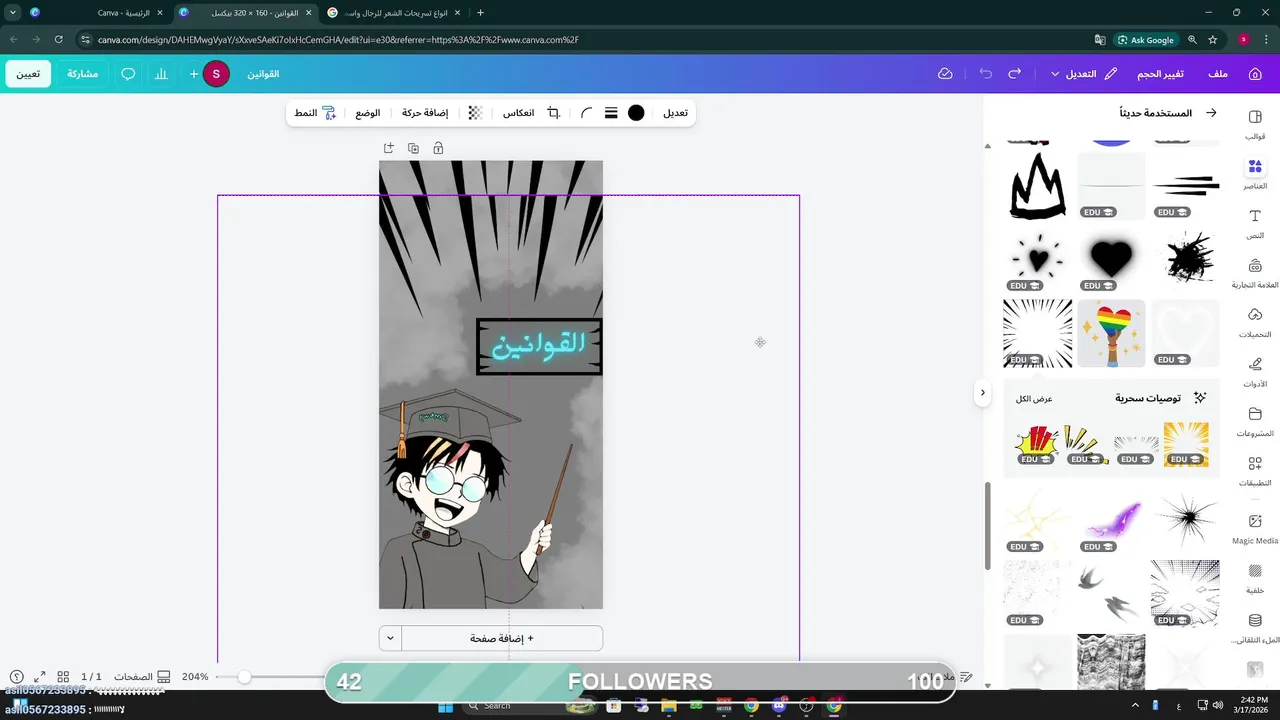Click the Animate (إضافة حركة) button
This screenshot has height=720, width=1280.
tap(425, 113)
